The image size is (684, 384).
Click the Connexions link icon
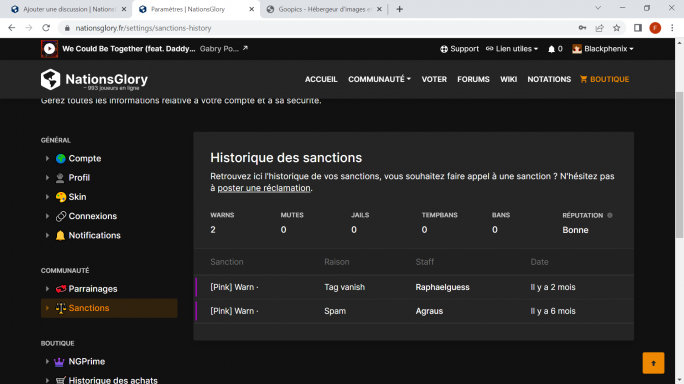tap(61, 216)
